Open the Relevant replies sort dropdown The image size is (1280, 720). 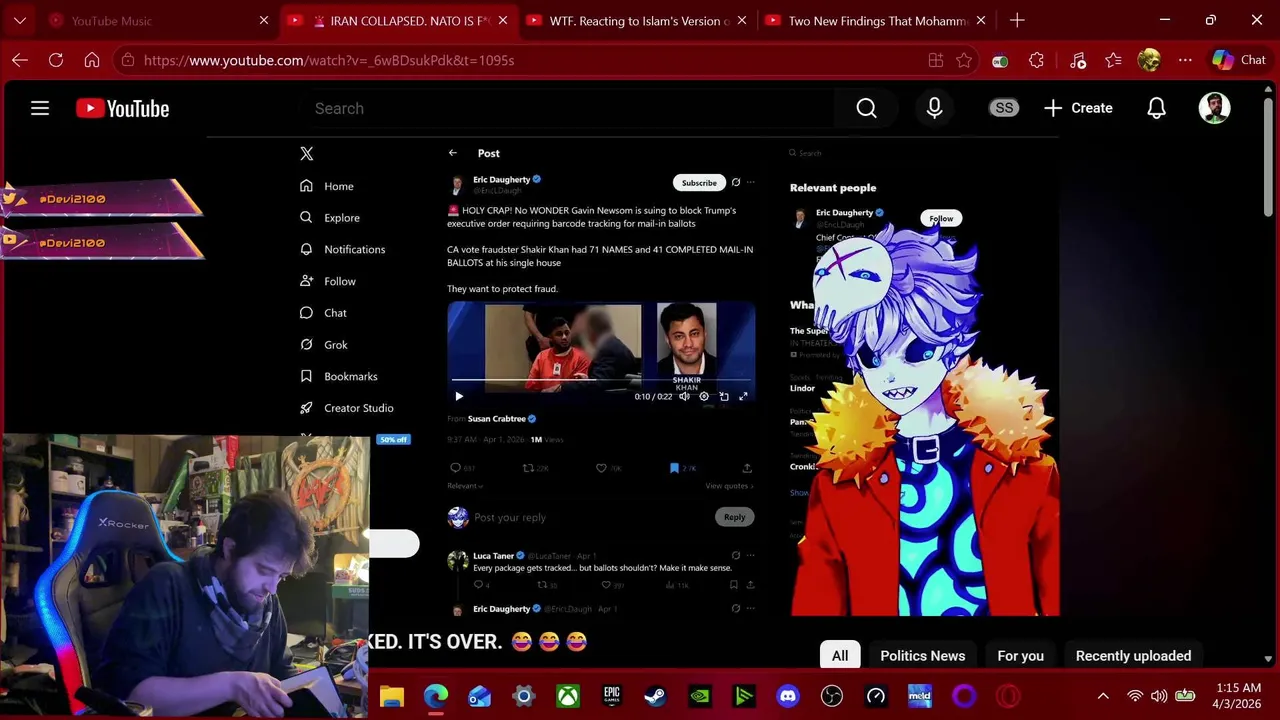(465, 486)
